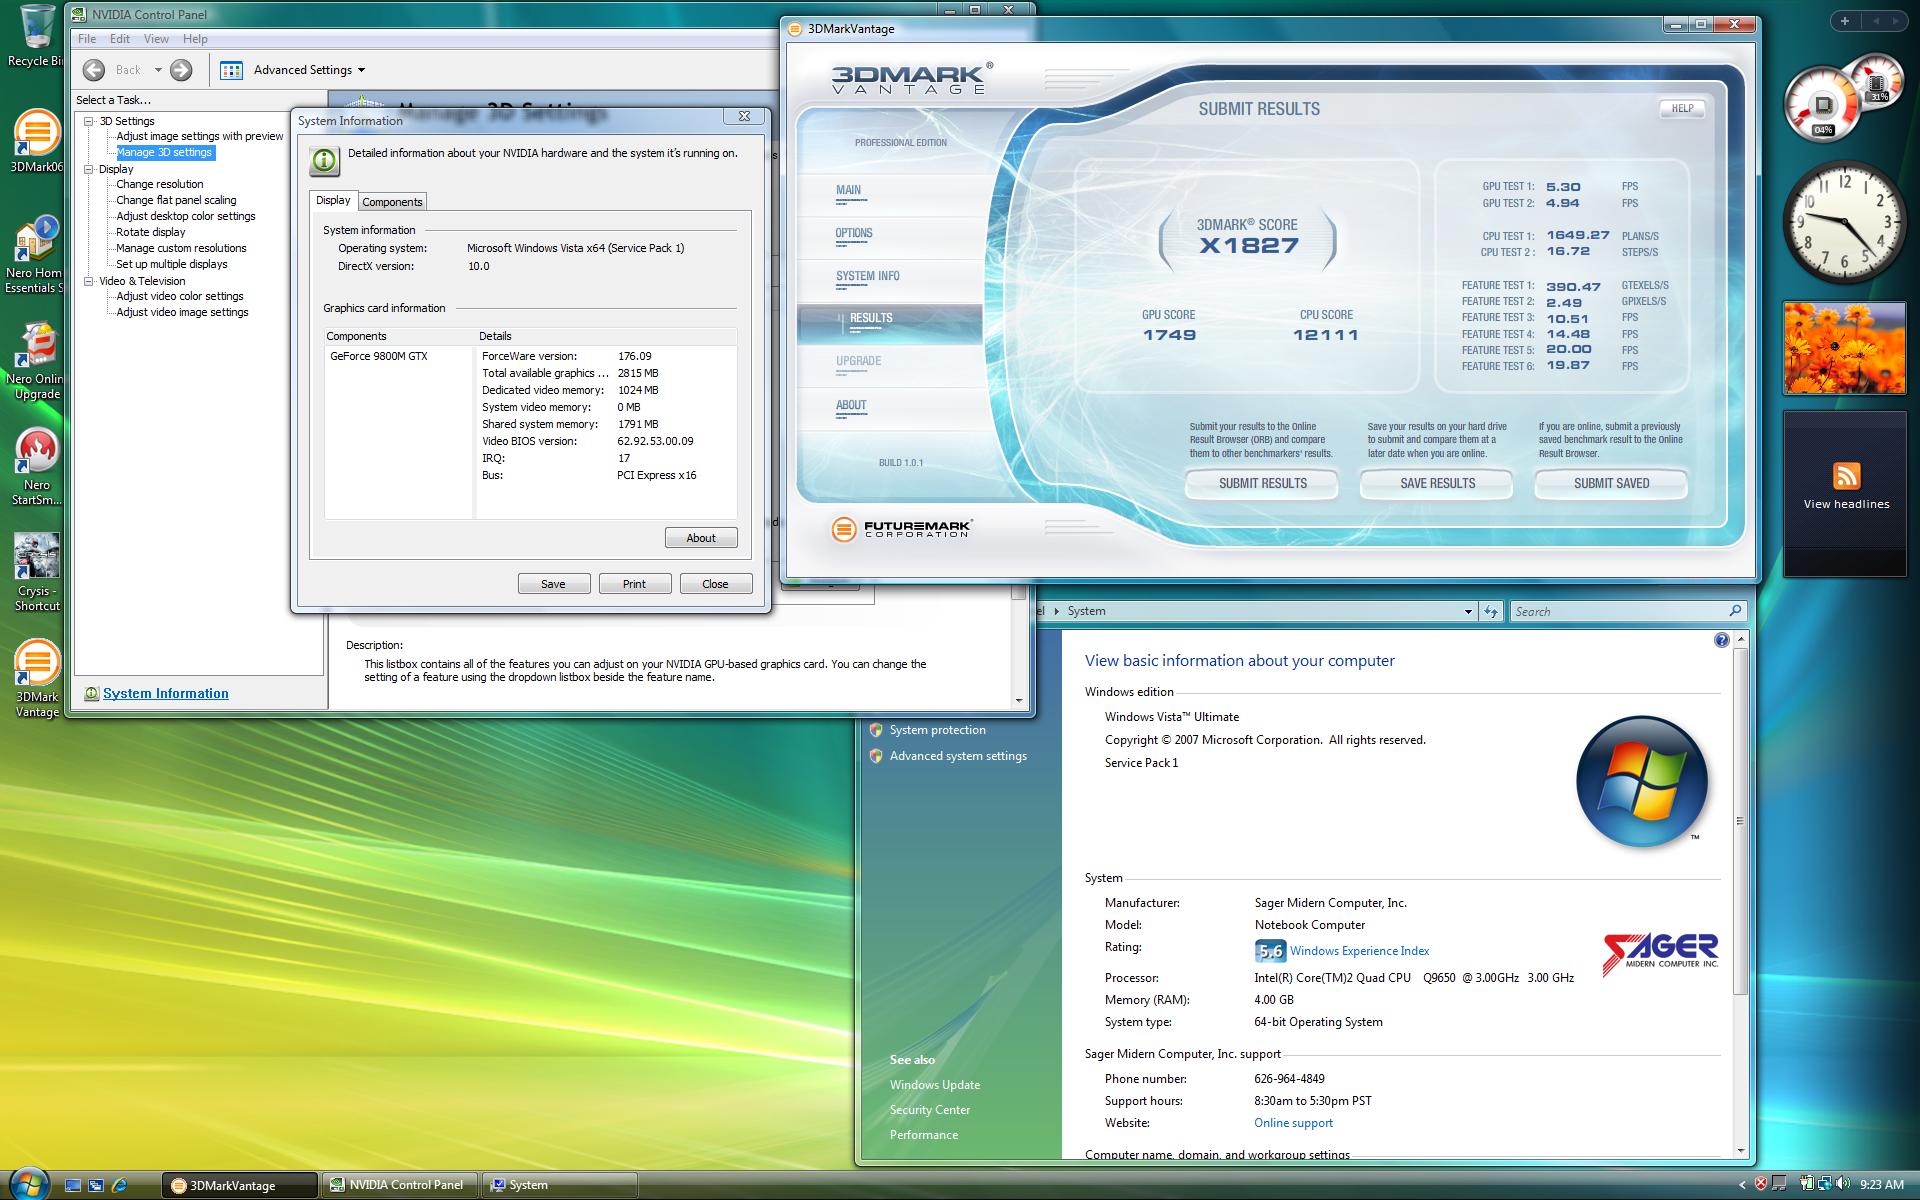Collapse the Video & Television tree node
Screen dimensions: 1920x1200
click(88, 281)
